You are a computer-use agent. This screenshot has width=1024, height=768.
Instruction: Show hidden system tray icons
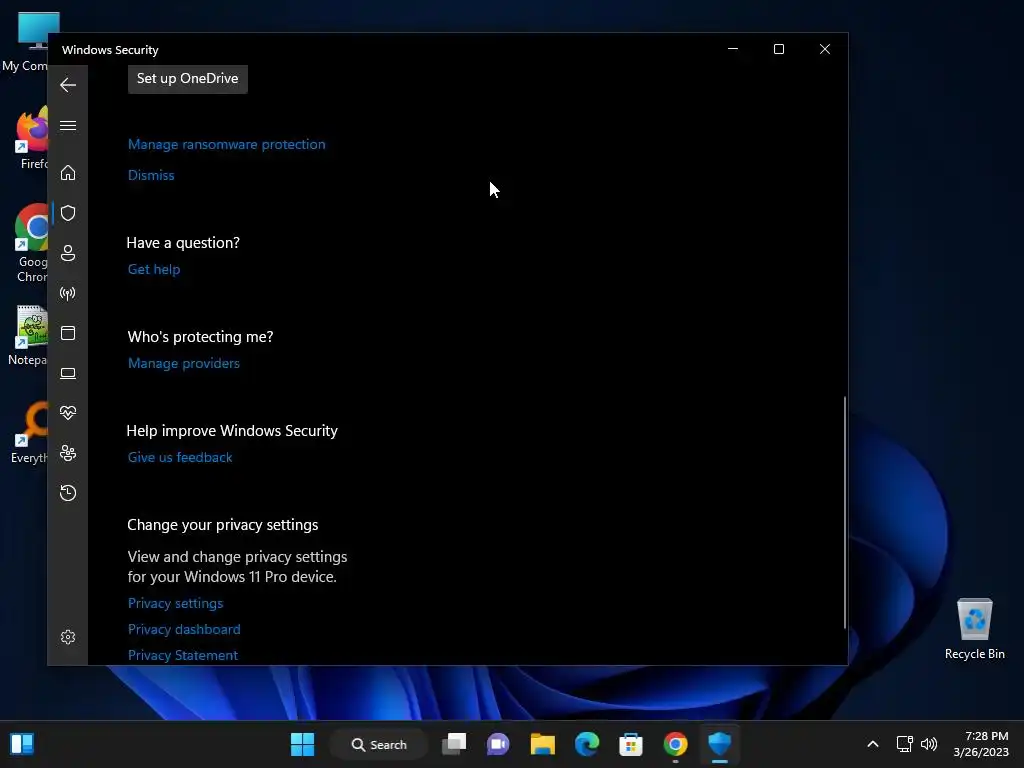point(872,744)
